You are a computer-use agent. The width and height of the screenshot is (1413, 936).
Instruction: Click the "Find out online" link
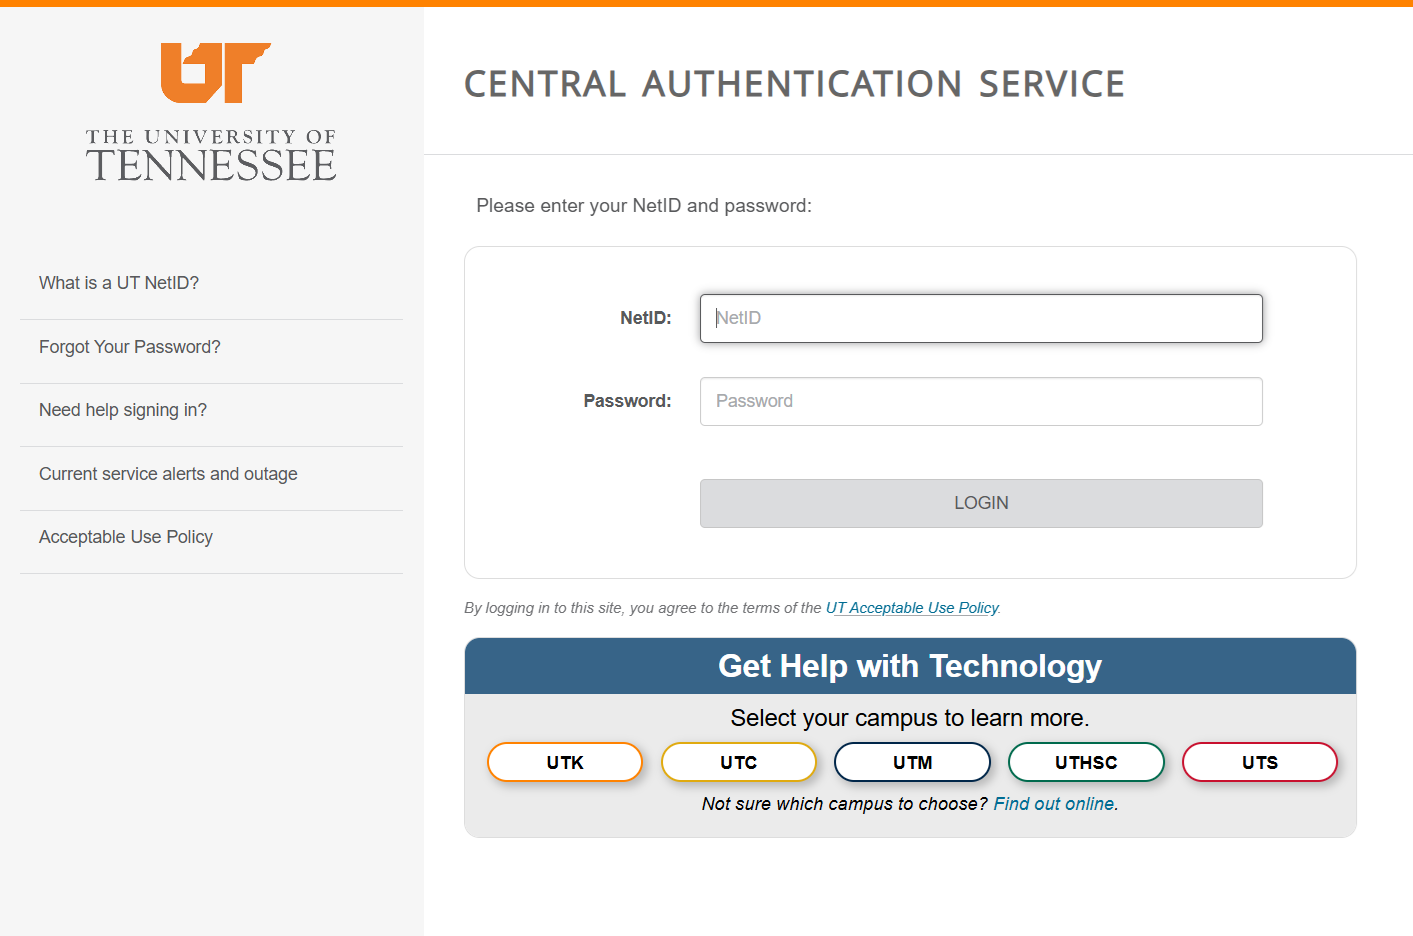point(1055,804)
